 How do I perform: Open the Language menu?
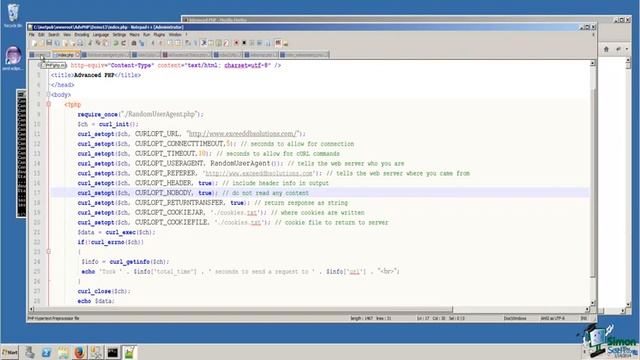click(x=101, y=35)
